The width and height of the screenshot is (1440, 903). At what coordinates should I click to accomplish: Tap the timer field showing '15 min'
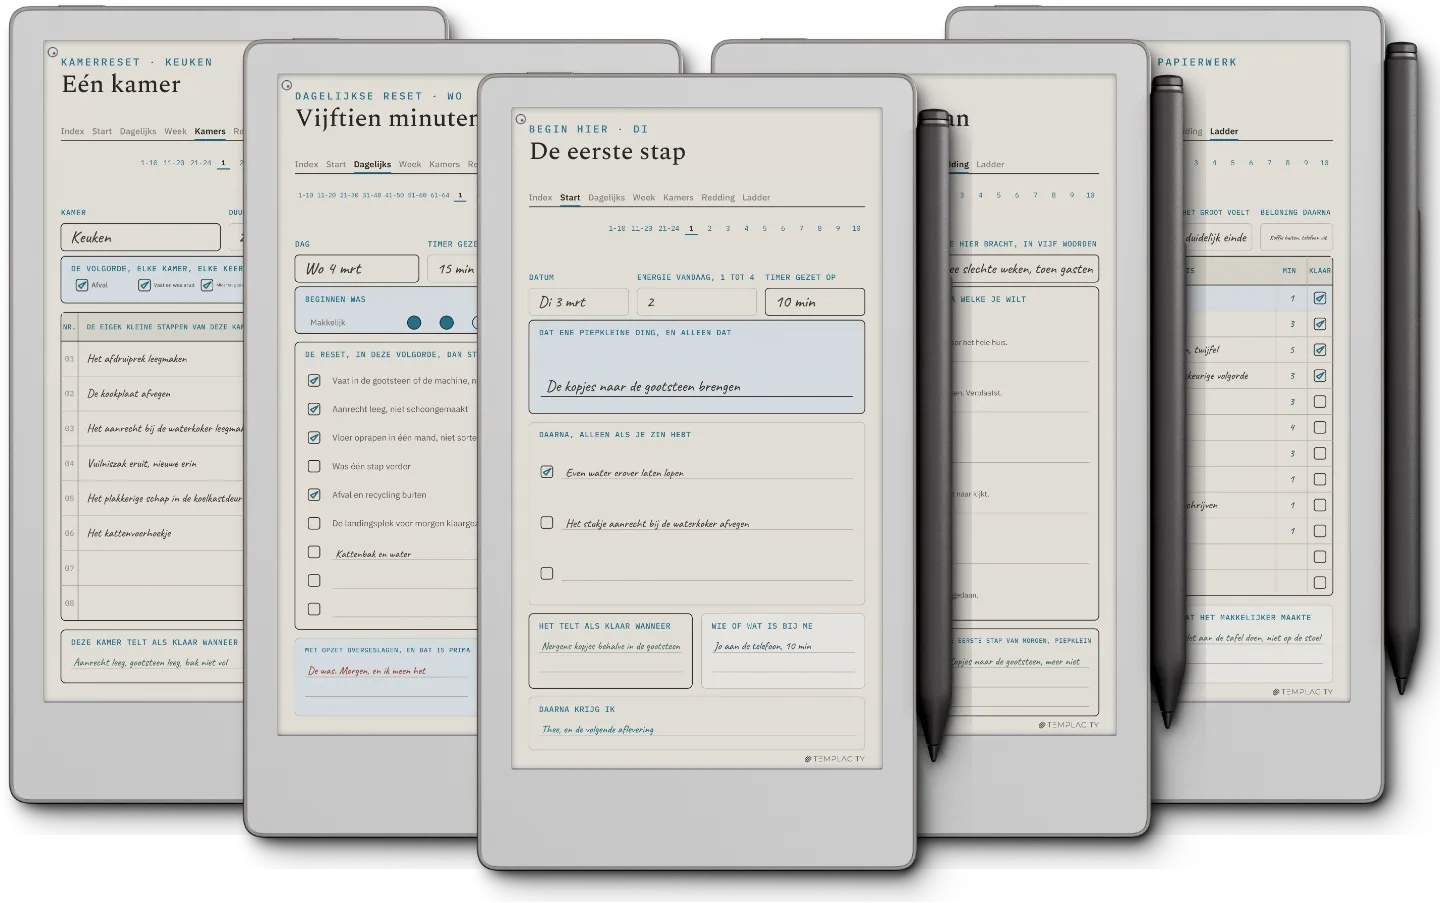(x=453, y=269)
